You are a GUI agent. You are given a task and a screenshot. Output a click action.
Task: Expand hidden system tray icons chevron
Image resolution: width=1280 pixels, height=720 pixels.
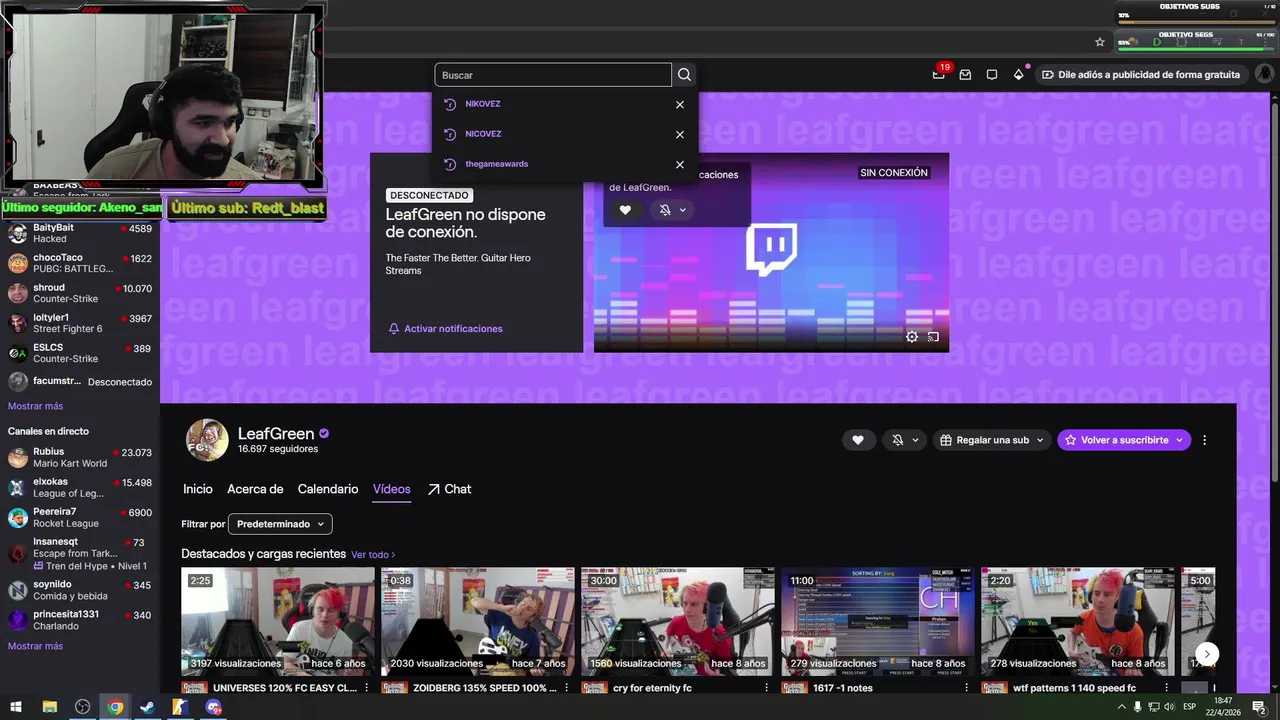(x=1121, y=707)
